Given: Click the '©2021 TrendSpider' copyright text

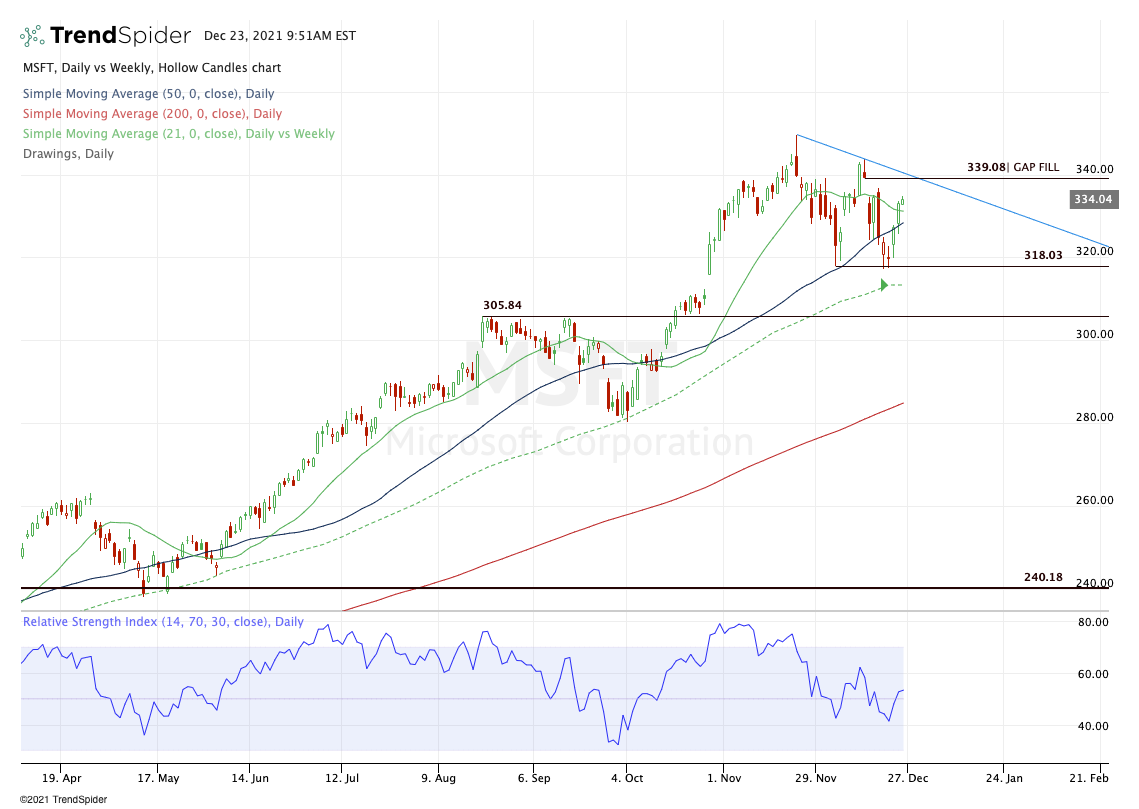Looking at the screenshot, I should click(63, 800).
